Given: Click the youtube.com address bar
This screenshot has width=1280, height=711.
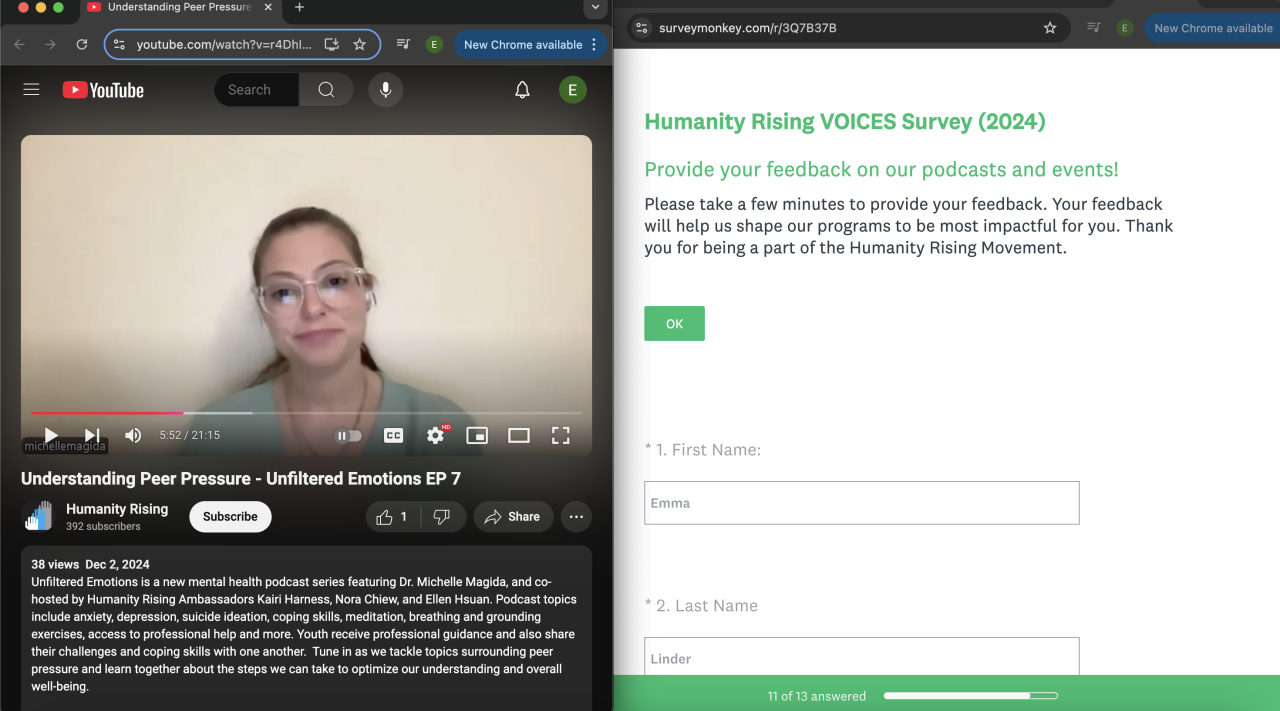Looking at the screenshot, I should (224, 45).
